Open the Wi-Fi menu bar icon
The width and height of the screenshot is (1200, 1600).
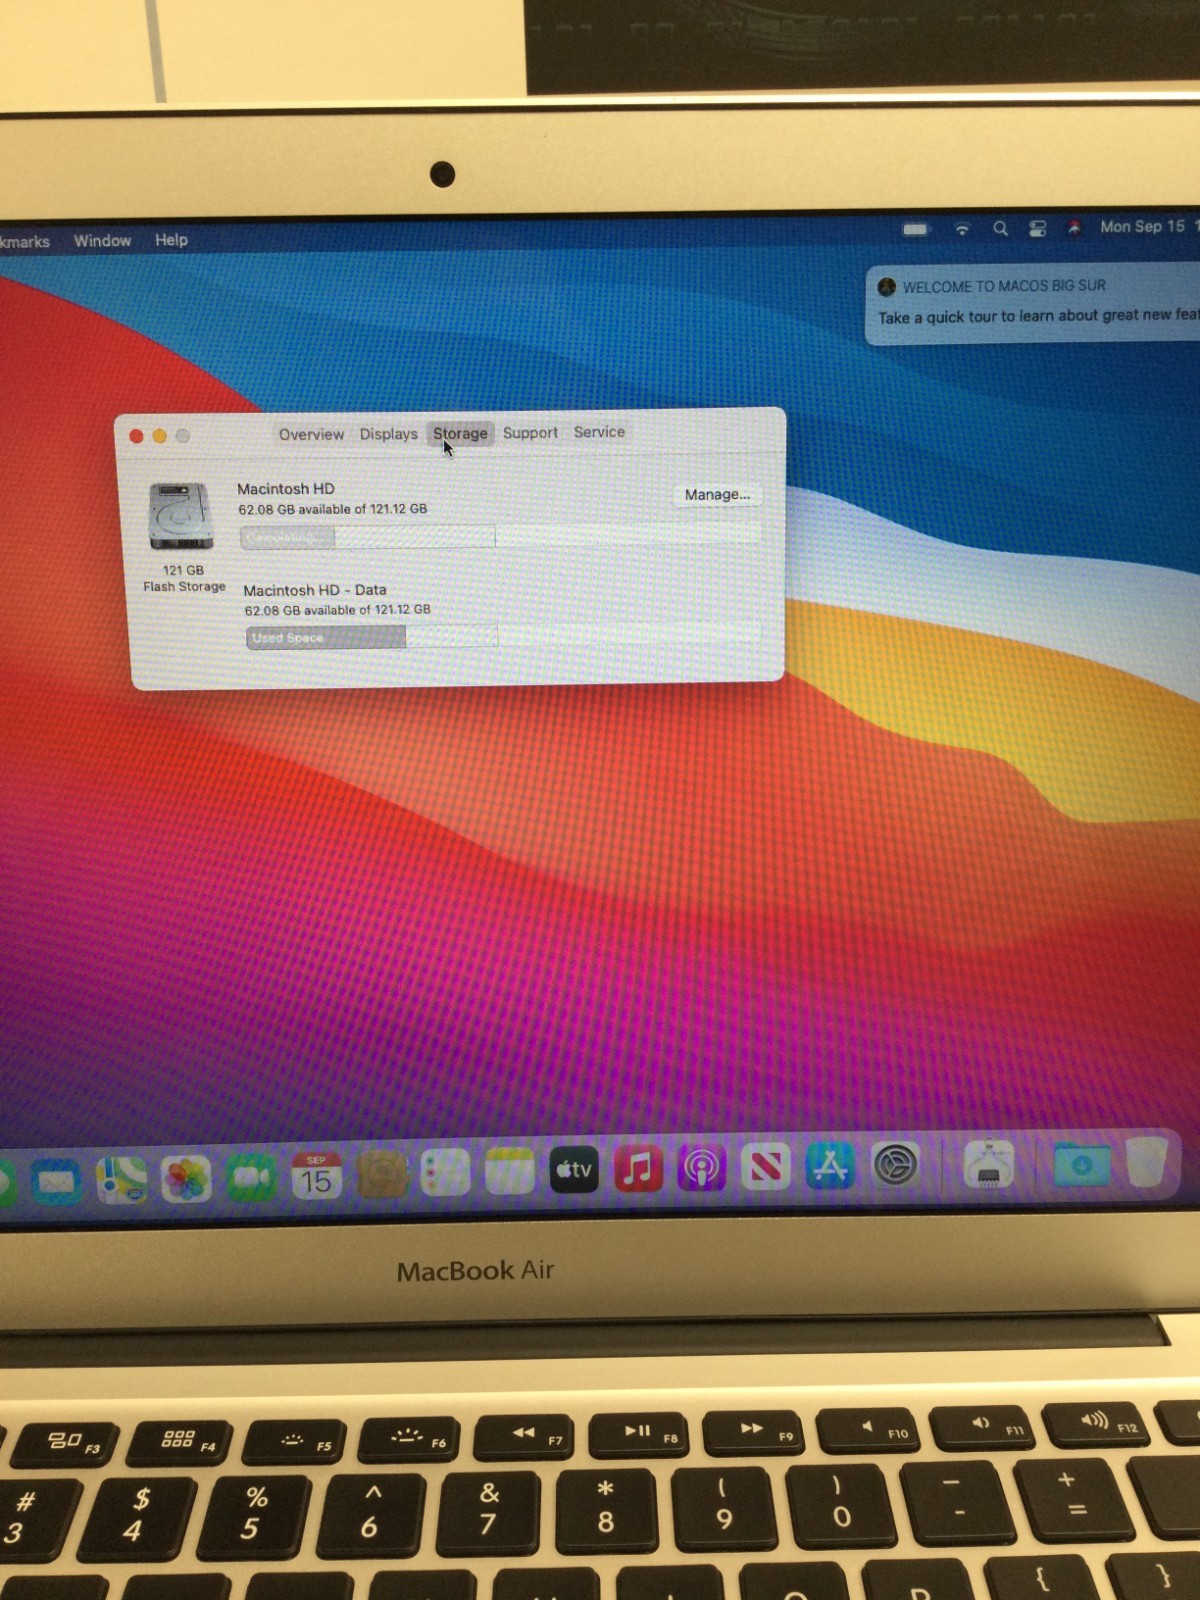click(x=962, y=229)
